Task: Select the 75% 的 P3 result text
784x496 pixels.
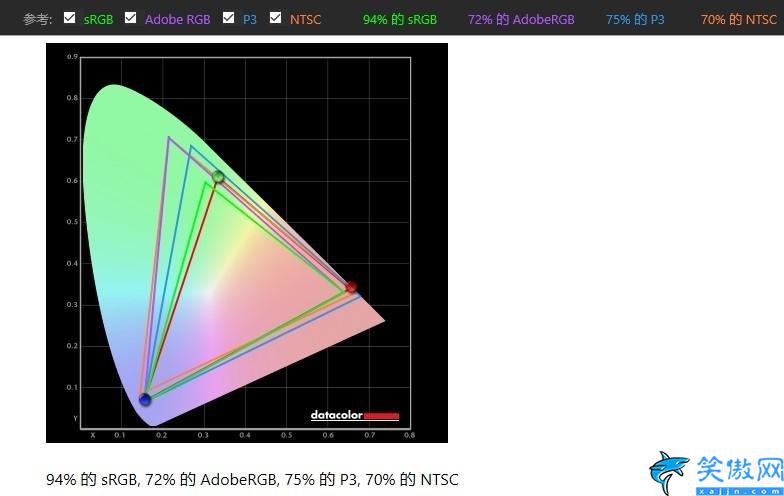Action: (x=635, y=20)
